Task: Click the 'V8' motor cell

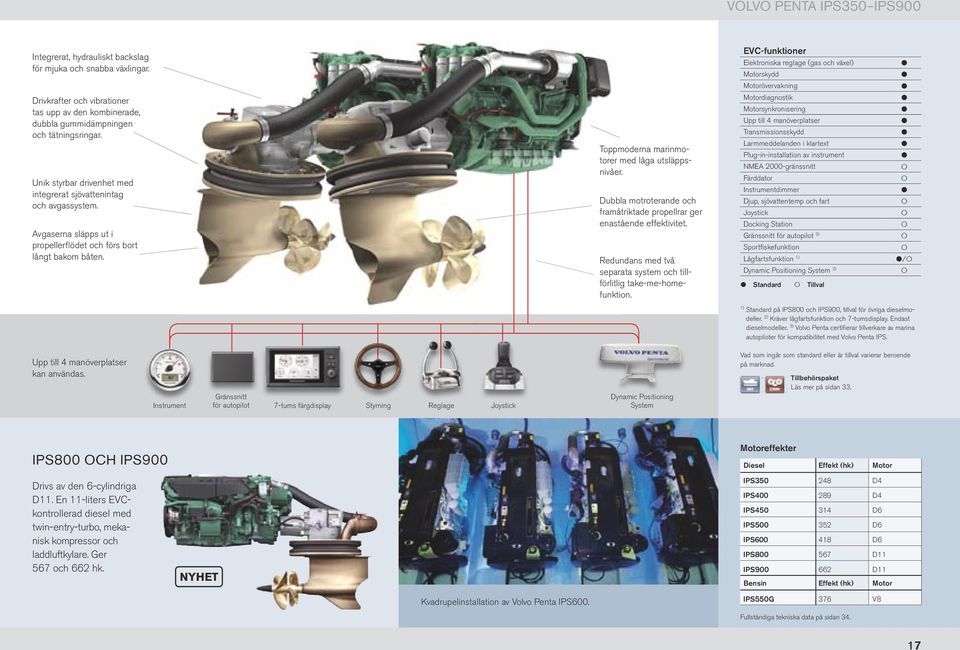Action: (877, 599)
